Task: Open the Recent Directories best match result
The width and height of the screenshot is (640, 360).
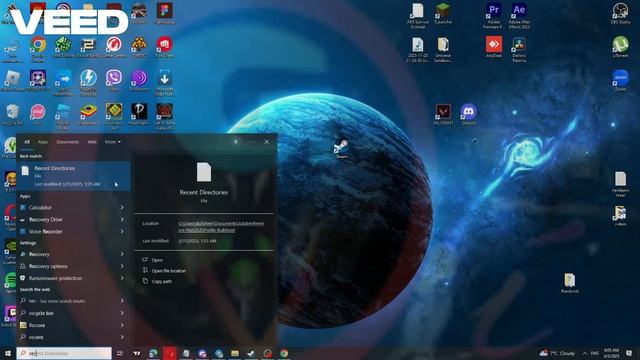Action: point(73,176)
